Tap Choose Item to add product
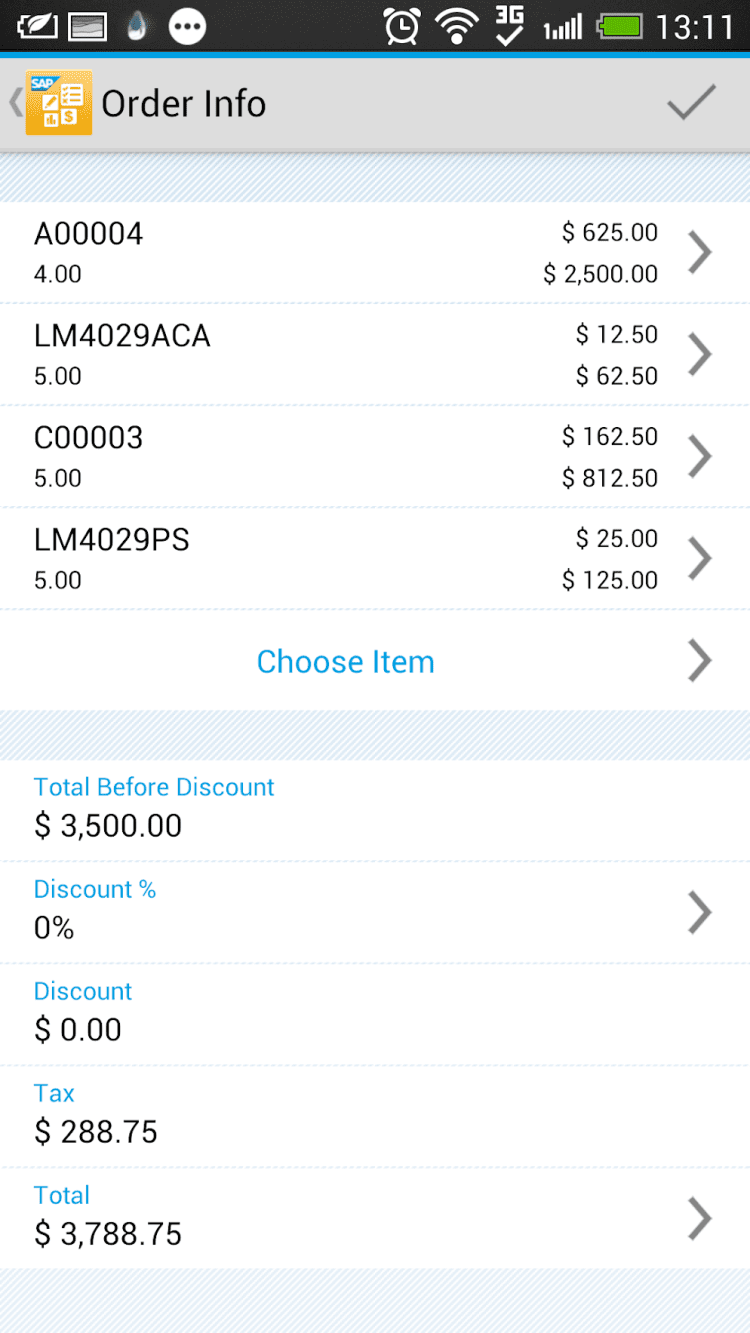Screen dimensions: 750x1333 pyautogui.click(x=346, y=661)
